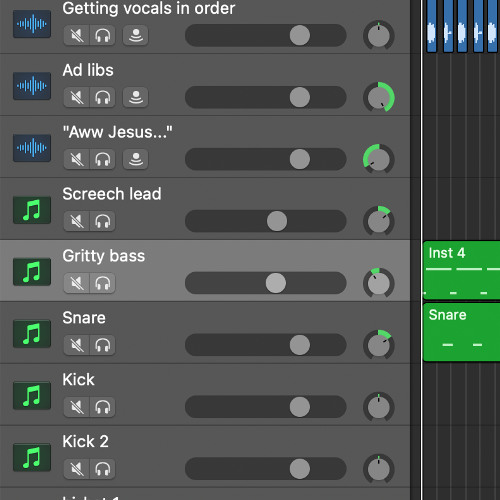500x500 pixels.
Task: Select the first blue audio region in timeline
Action: 432,26
